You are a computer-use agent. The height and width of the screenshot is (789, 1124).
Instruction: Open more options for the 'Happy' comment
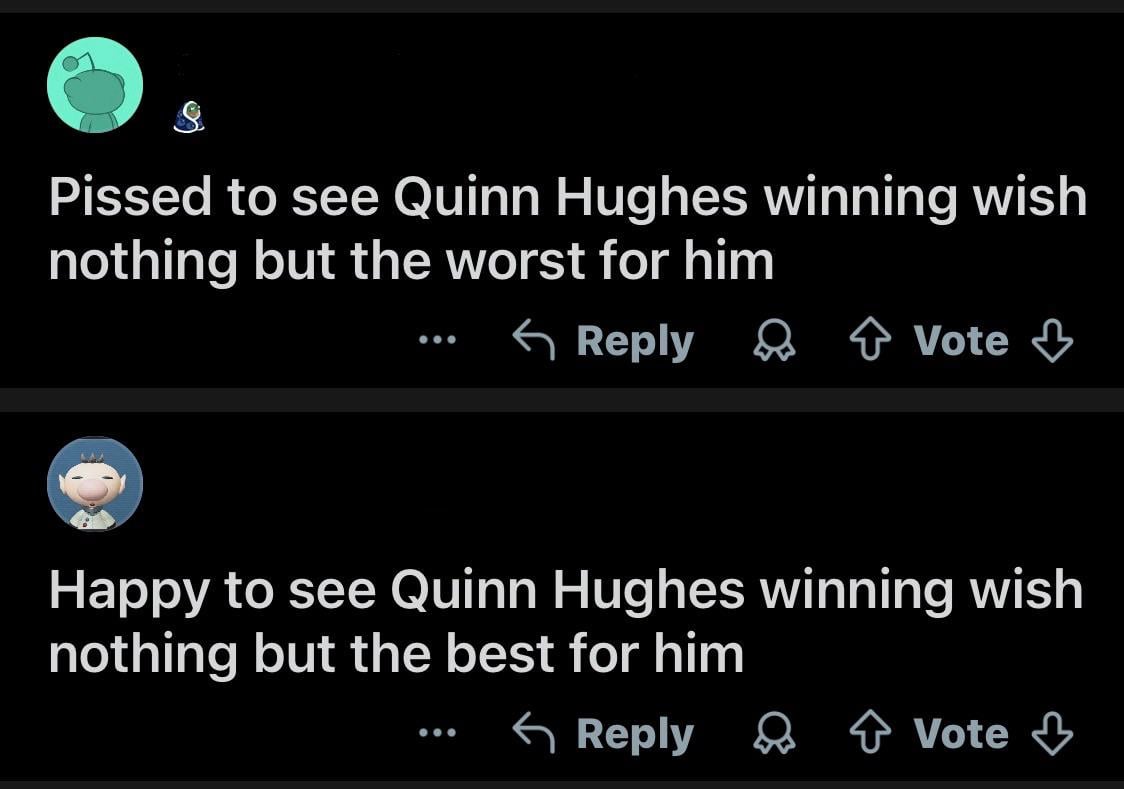[437, 735]
